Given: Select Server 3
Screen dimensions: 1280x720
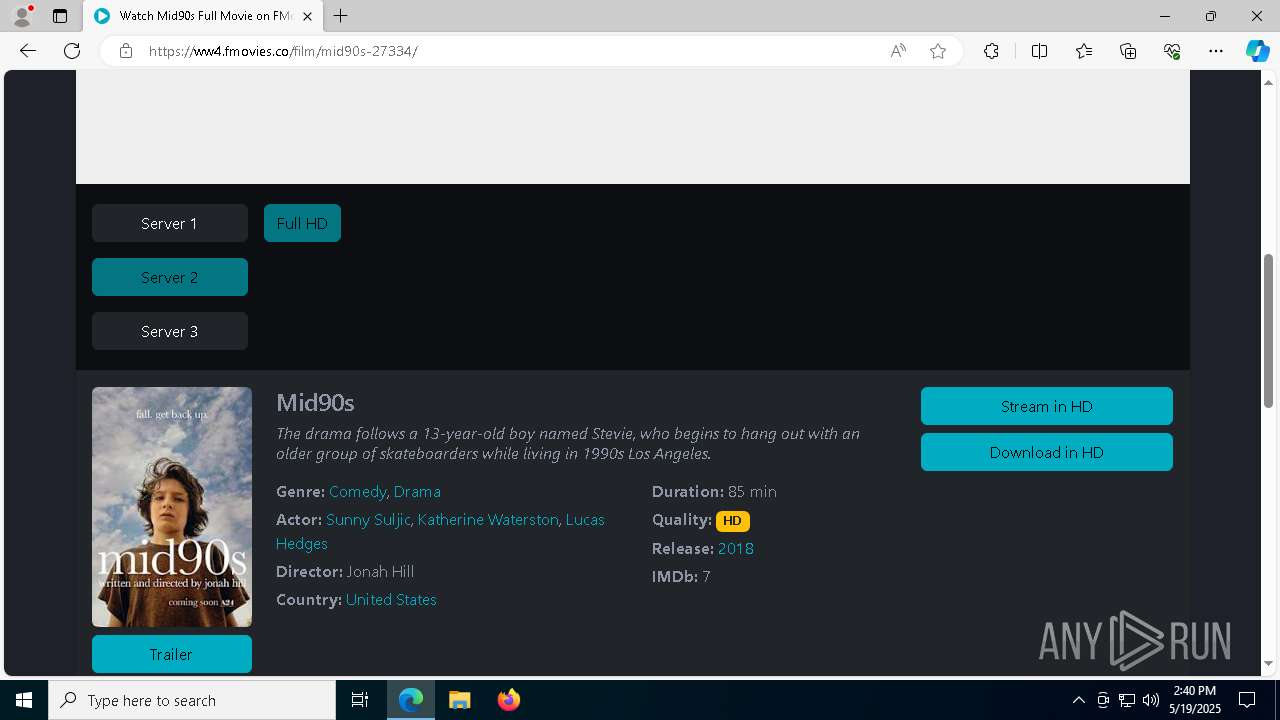Looking at the screenshot, I should click(x=170, y=331).
